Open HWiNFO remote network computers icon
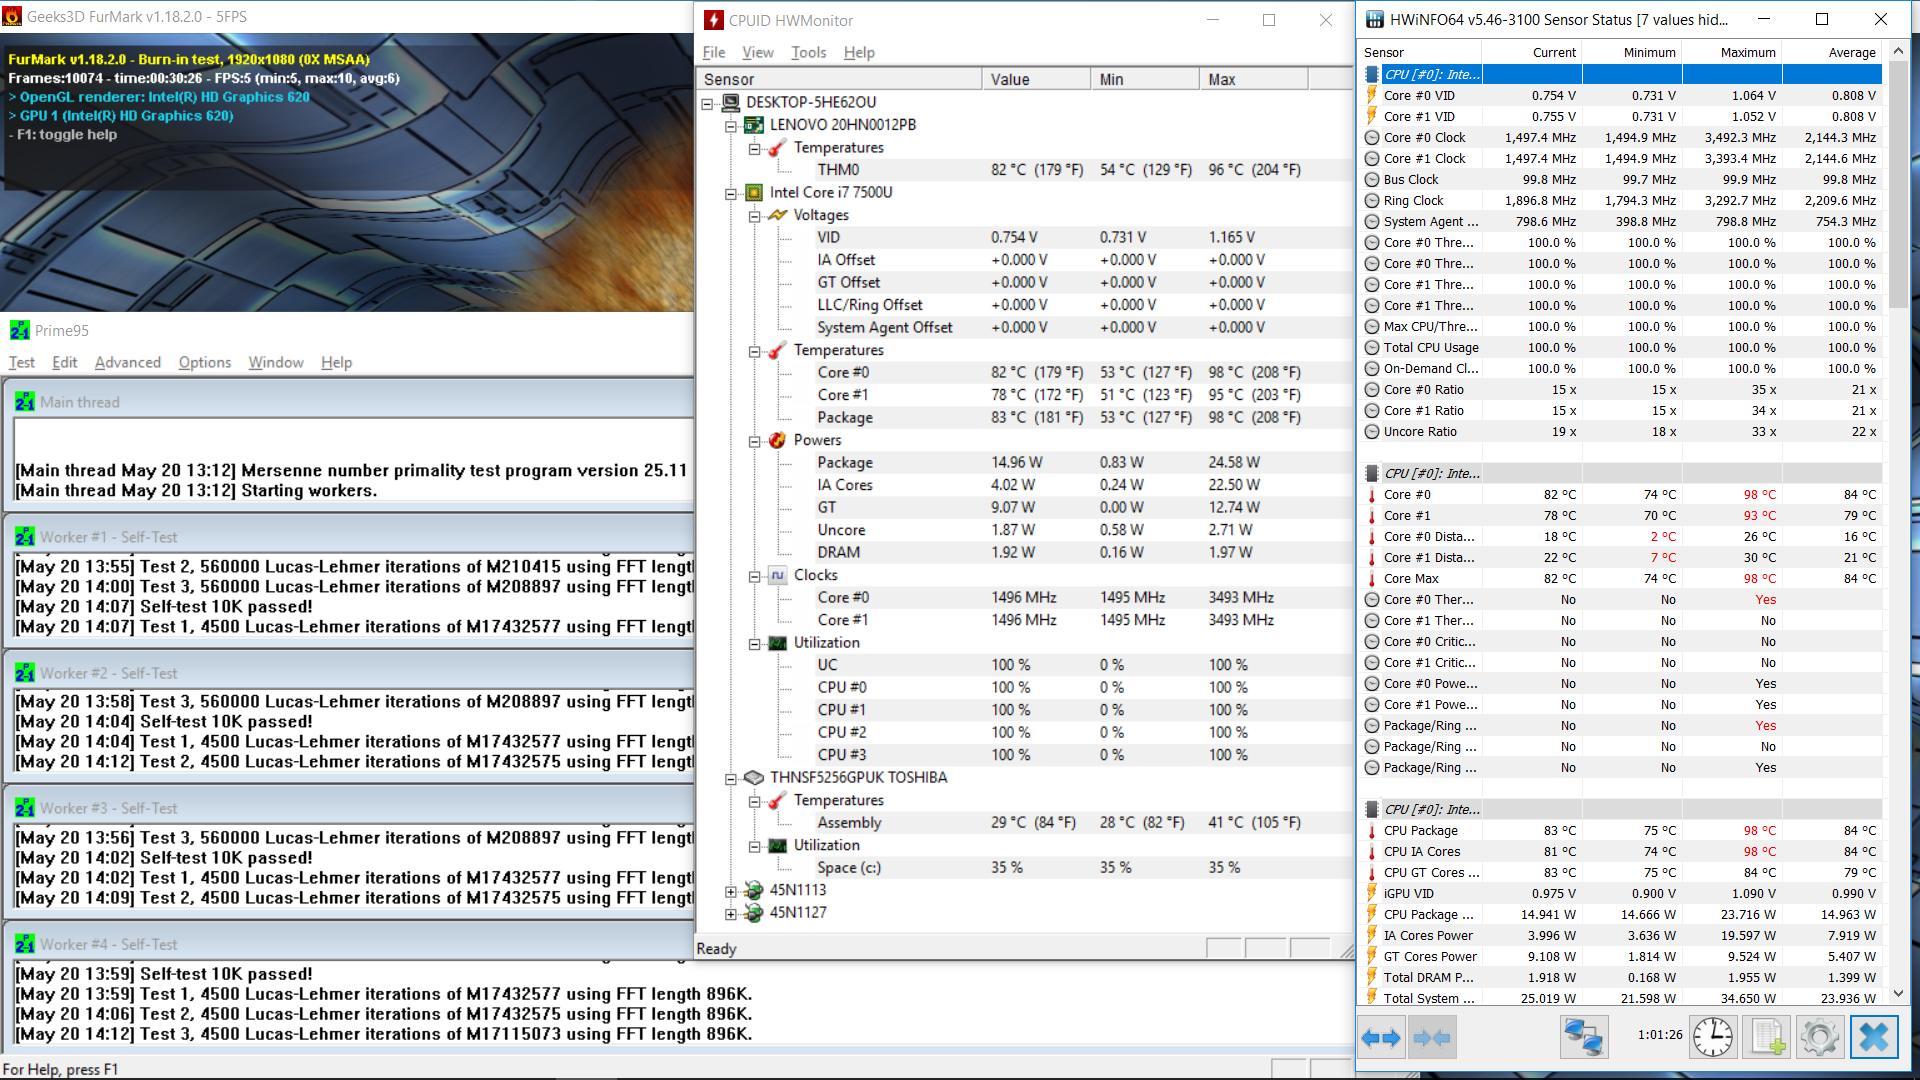Screen dimensions: 1920x1080 (1584, 1037)
